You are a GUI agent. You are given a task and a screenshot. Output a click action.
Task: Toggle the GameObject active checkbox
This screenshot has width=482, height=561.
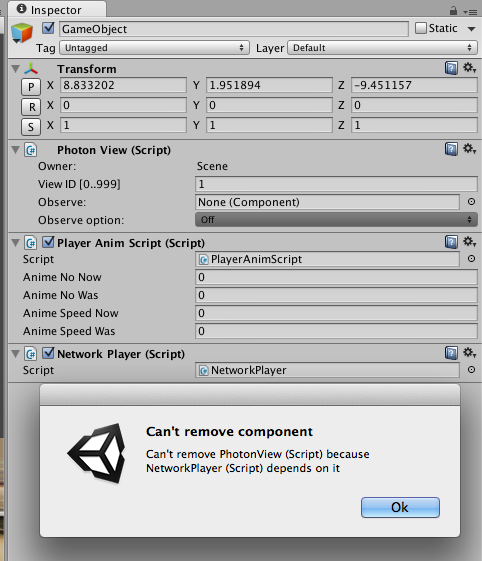(48, 28)
